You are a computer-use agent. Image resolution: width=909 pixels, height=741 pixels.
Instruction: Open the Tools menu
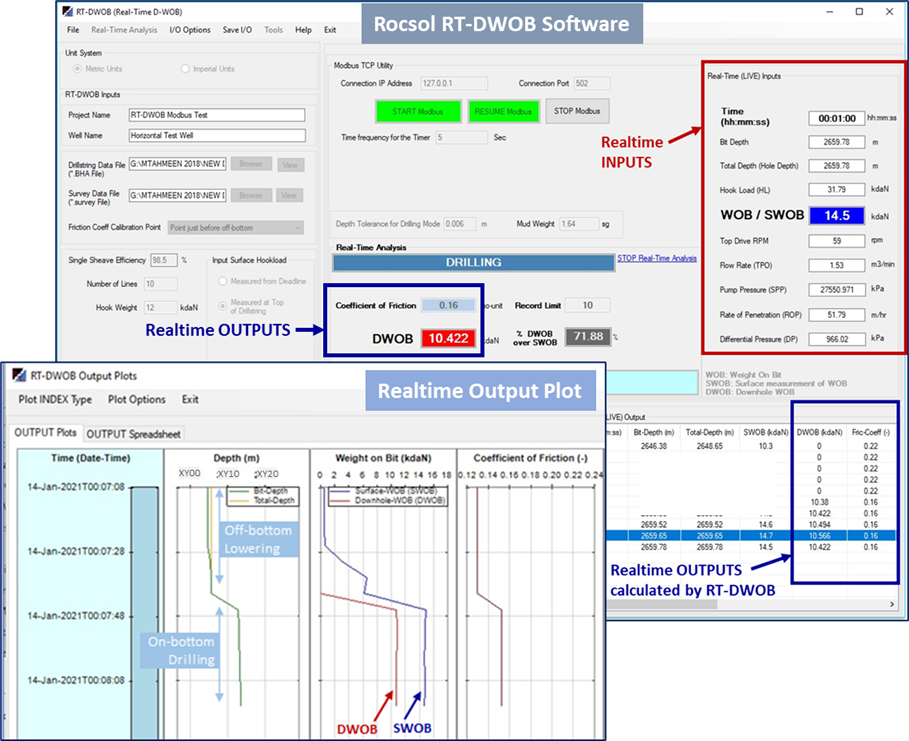pyautogui.click(x=274, y=30)
